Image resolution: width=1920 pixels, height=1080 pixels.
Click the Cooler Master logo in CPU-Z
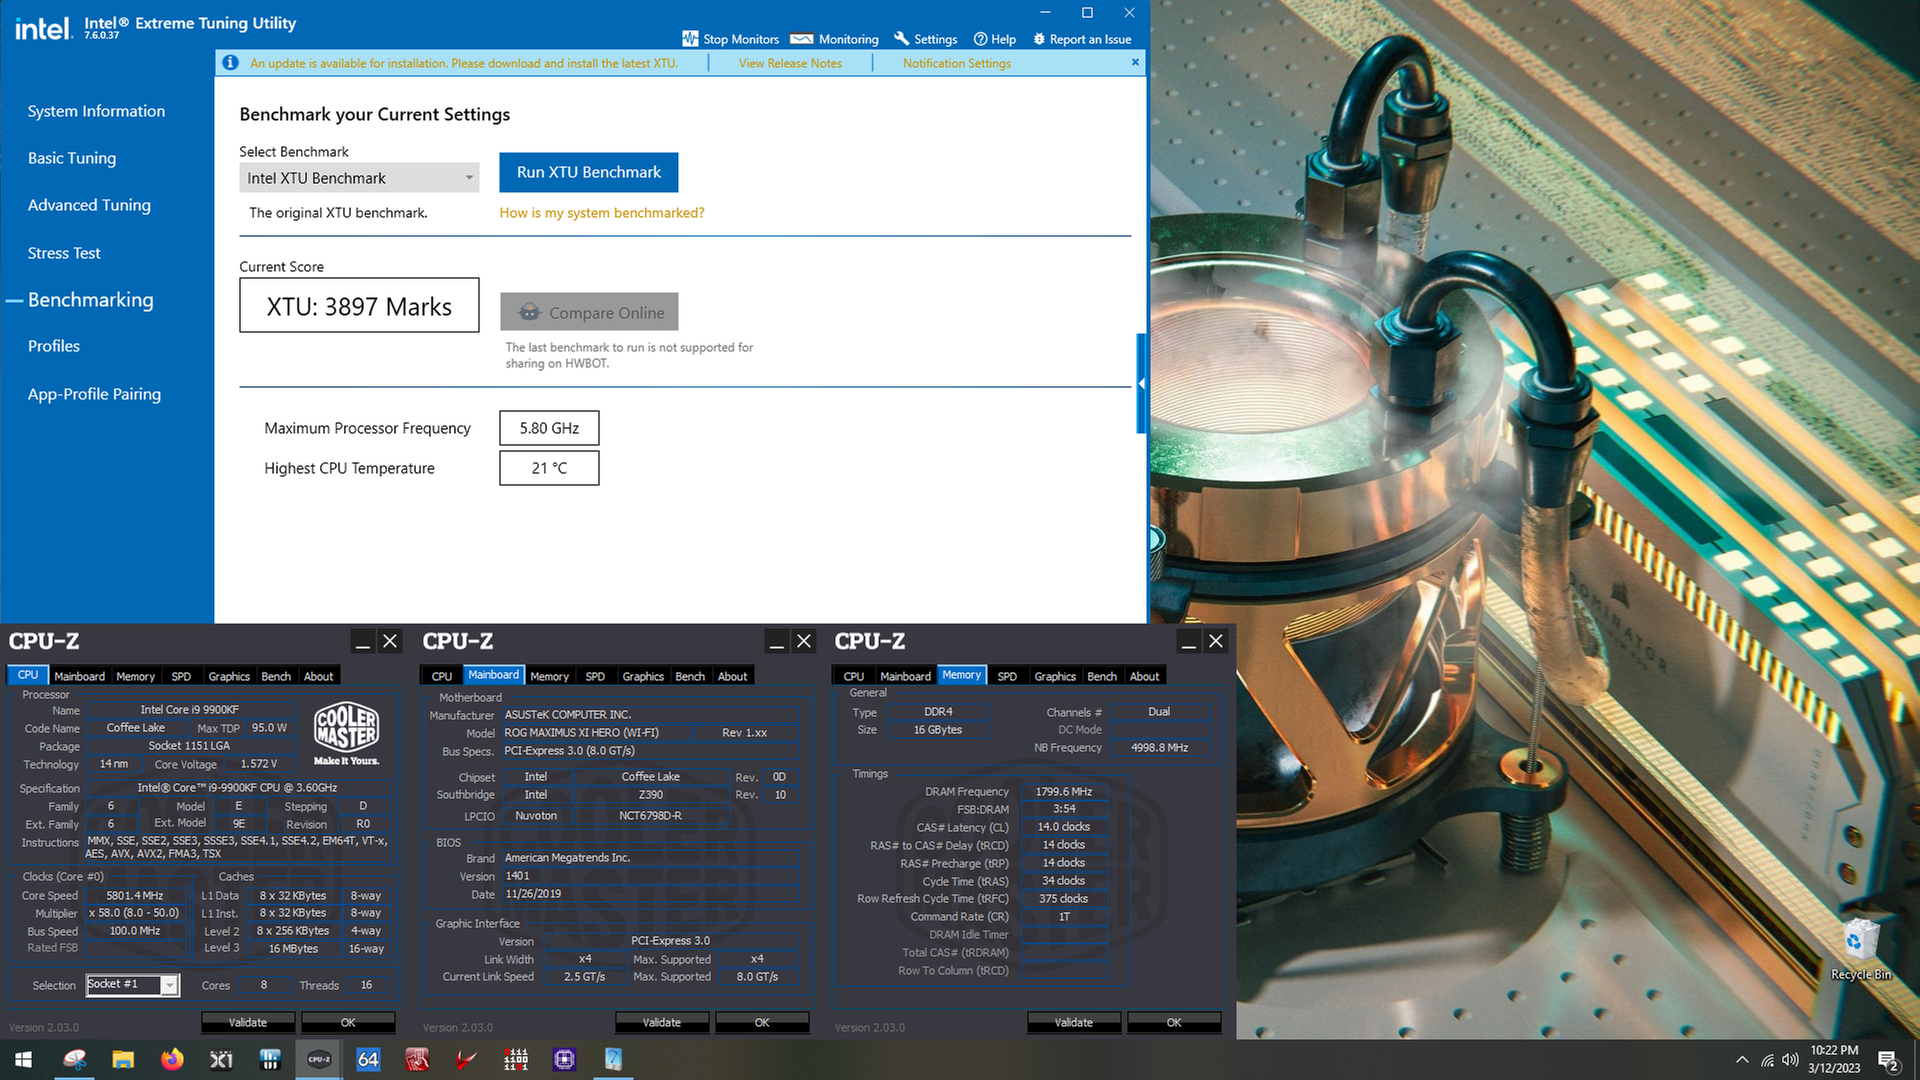point(346,734)
